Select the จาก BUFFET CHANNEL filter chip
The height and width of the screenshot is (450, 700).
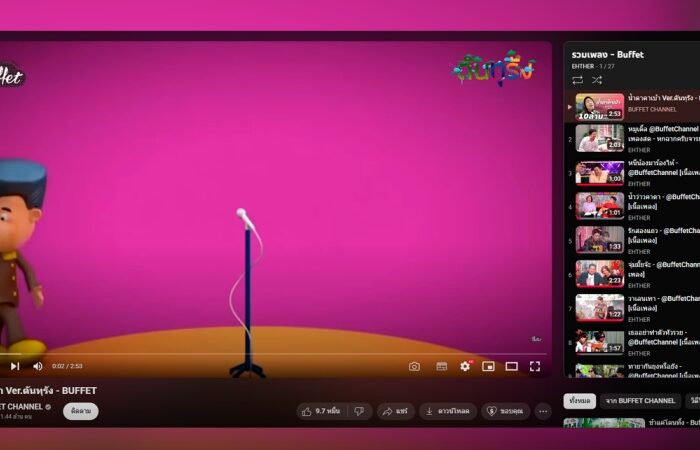(x=640, y=401)
